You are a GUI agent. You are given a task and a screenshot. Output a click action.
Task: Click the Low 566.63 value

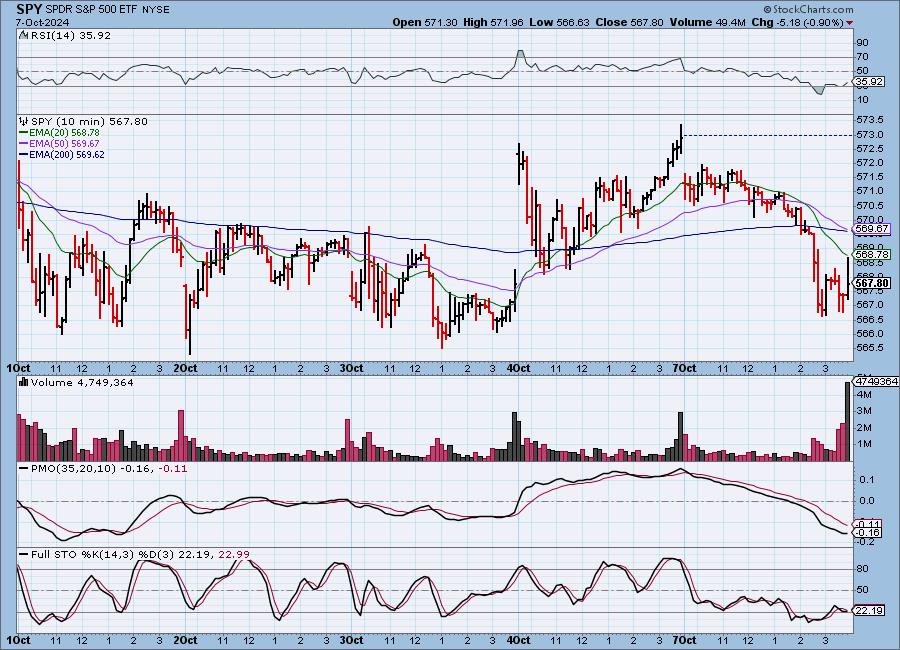point(559,22)
